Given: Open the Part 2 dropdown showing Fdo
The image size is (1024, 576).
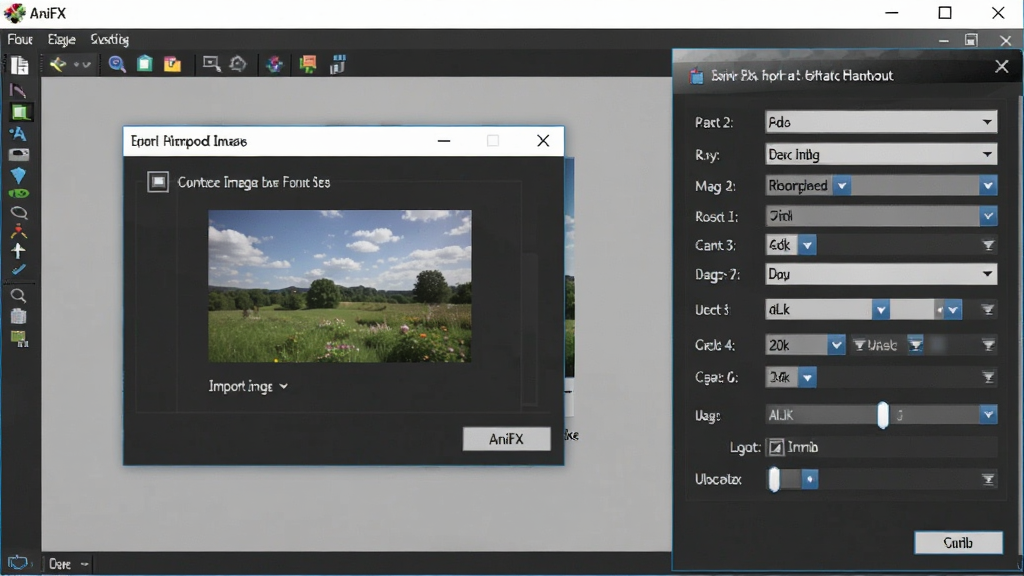Looking at the screenshot, I should [881, 122].
